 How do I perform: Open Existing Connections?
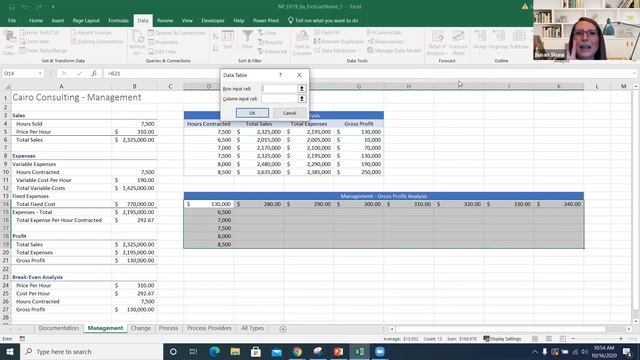pos(97,42)
